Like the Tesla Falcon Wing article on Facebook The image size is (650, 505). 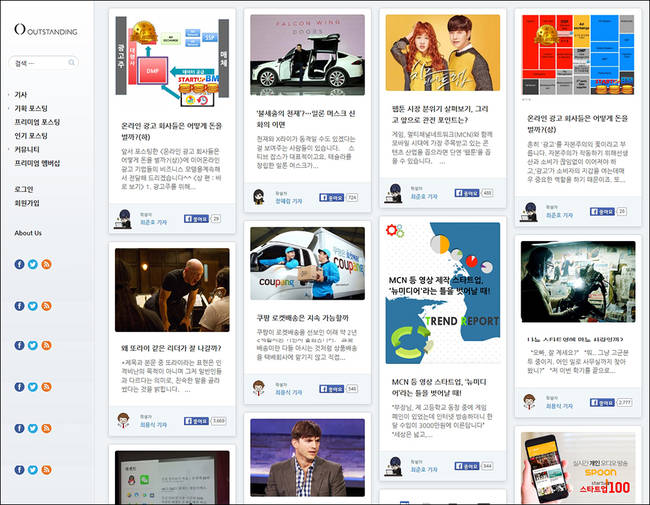(x=330, y=198)
